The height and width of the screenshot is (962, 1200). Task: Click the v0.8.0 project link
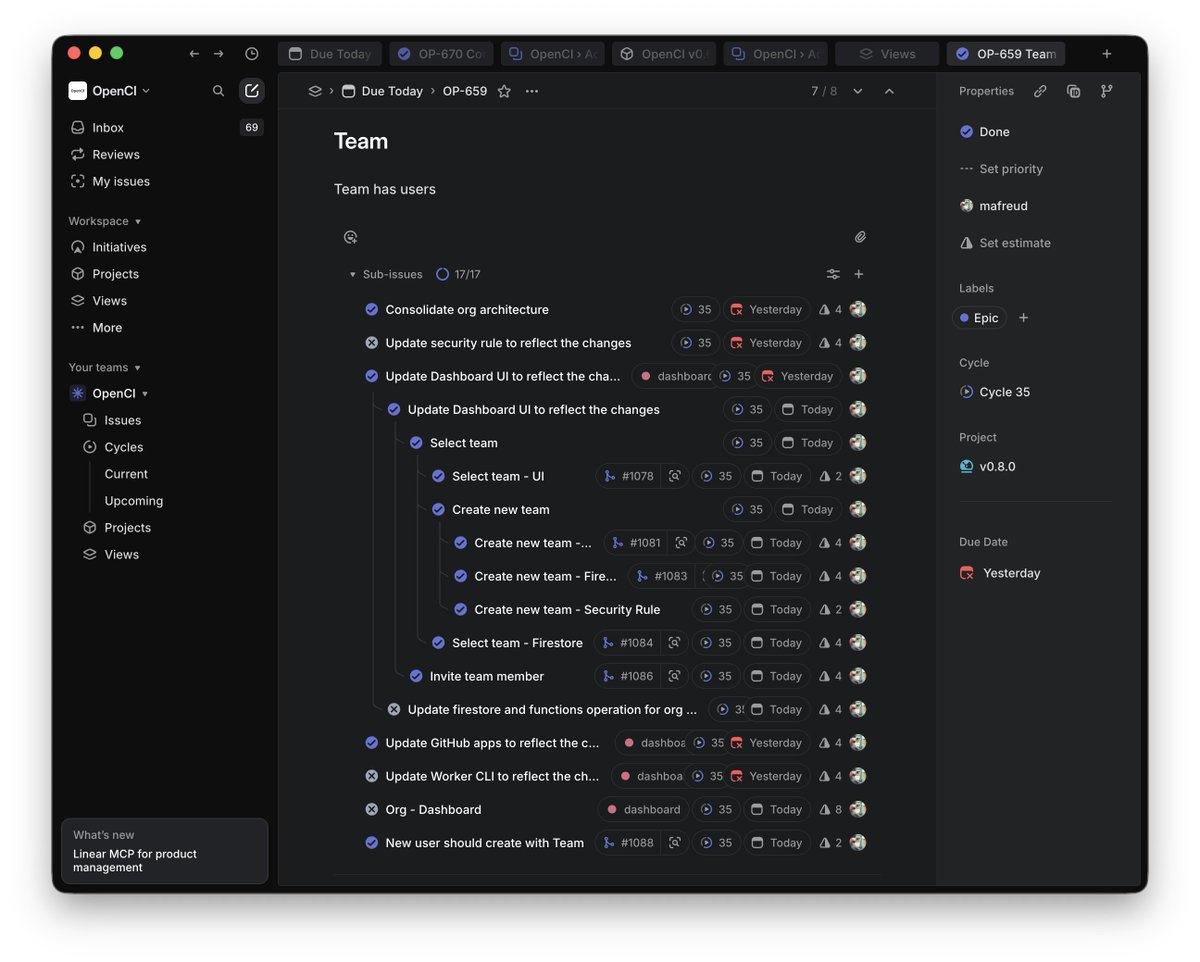point(994,466)
